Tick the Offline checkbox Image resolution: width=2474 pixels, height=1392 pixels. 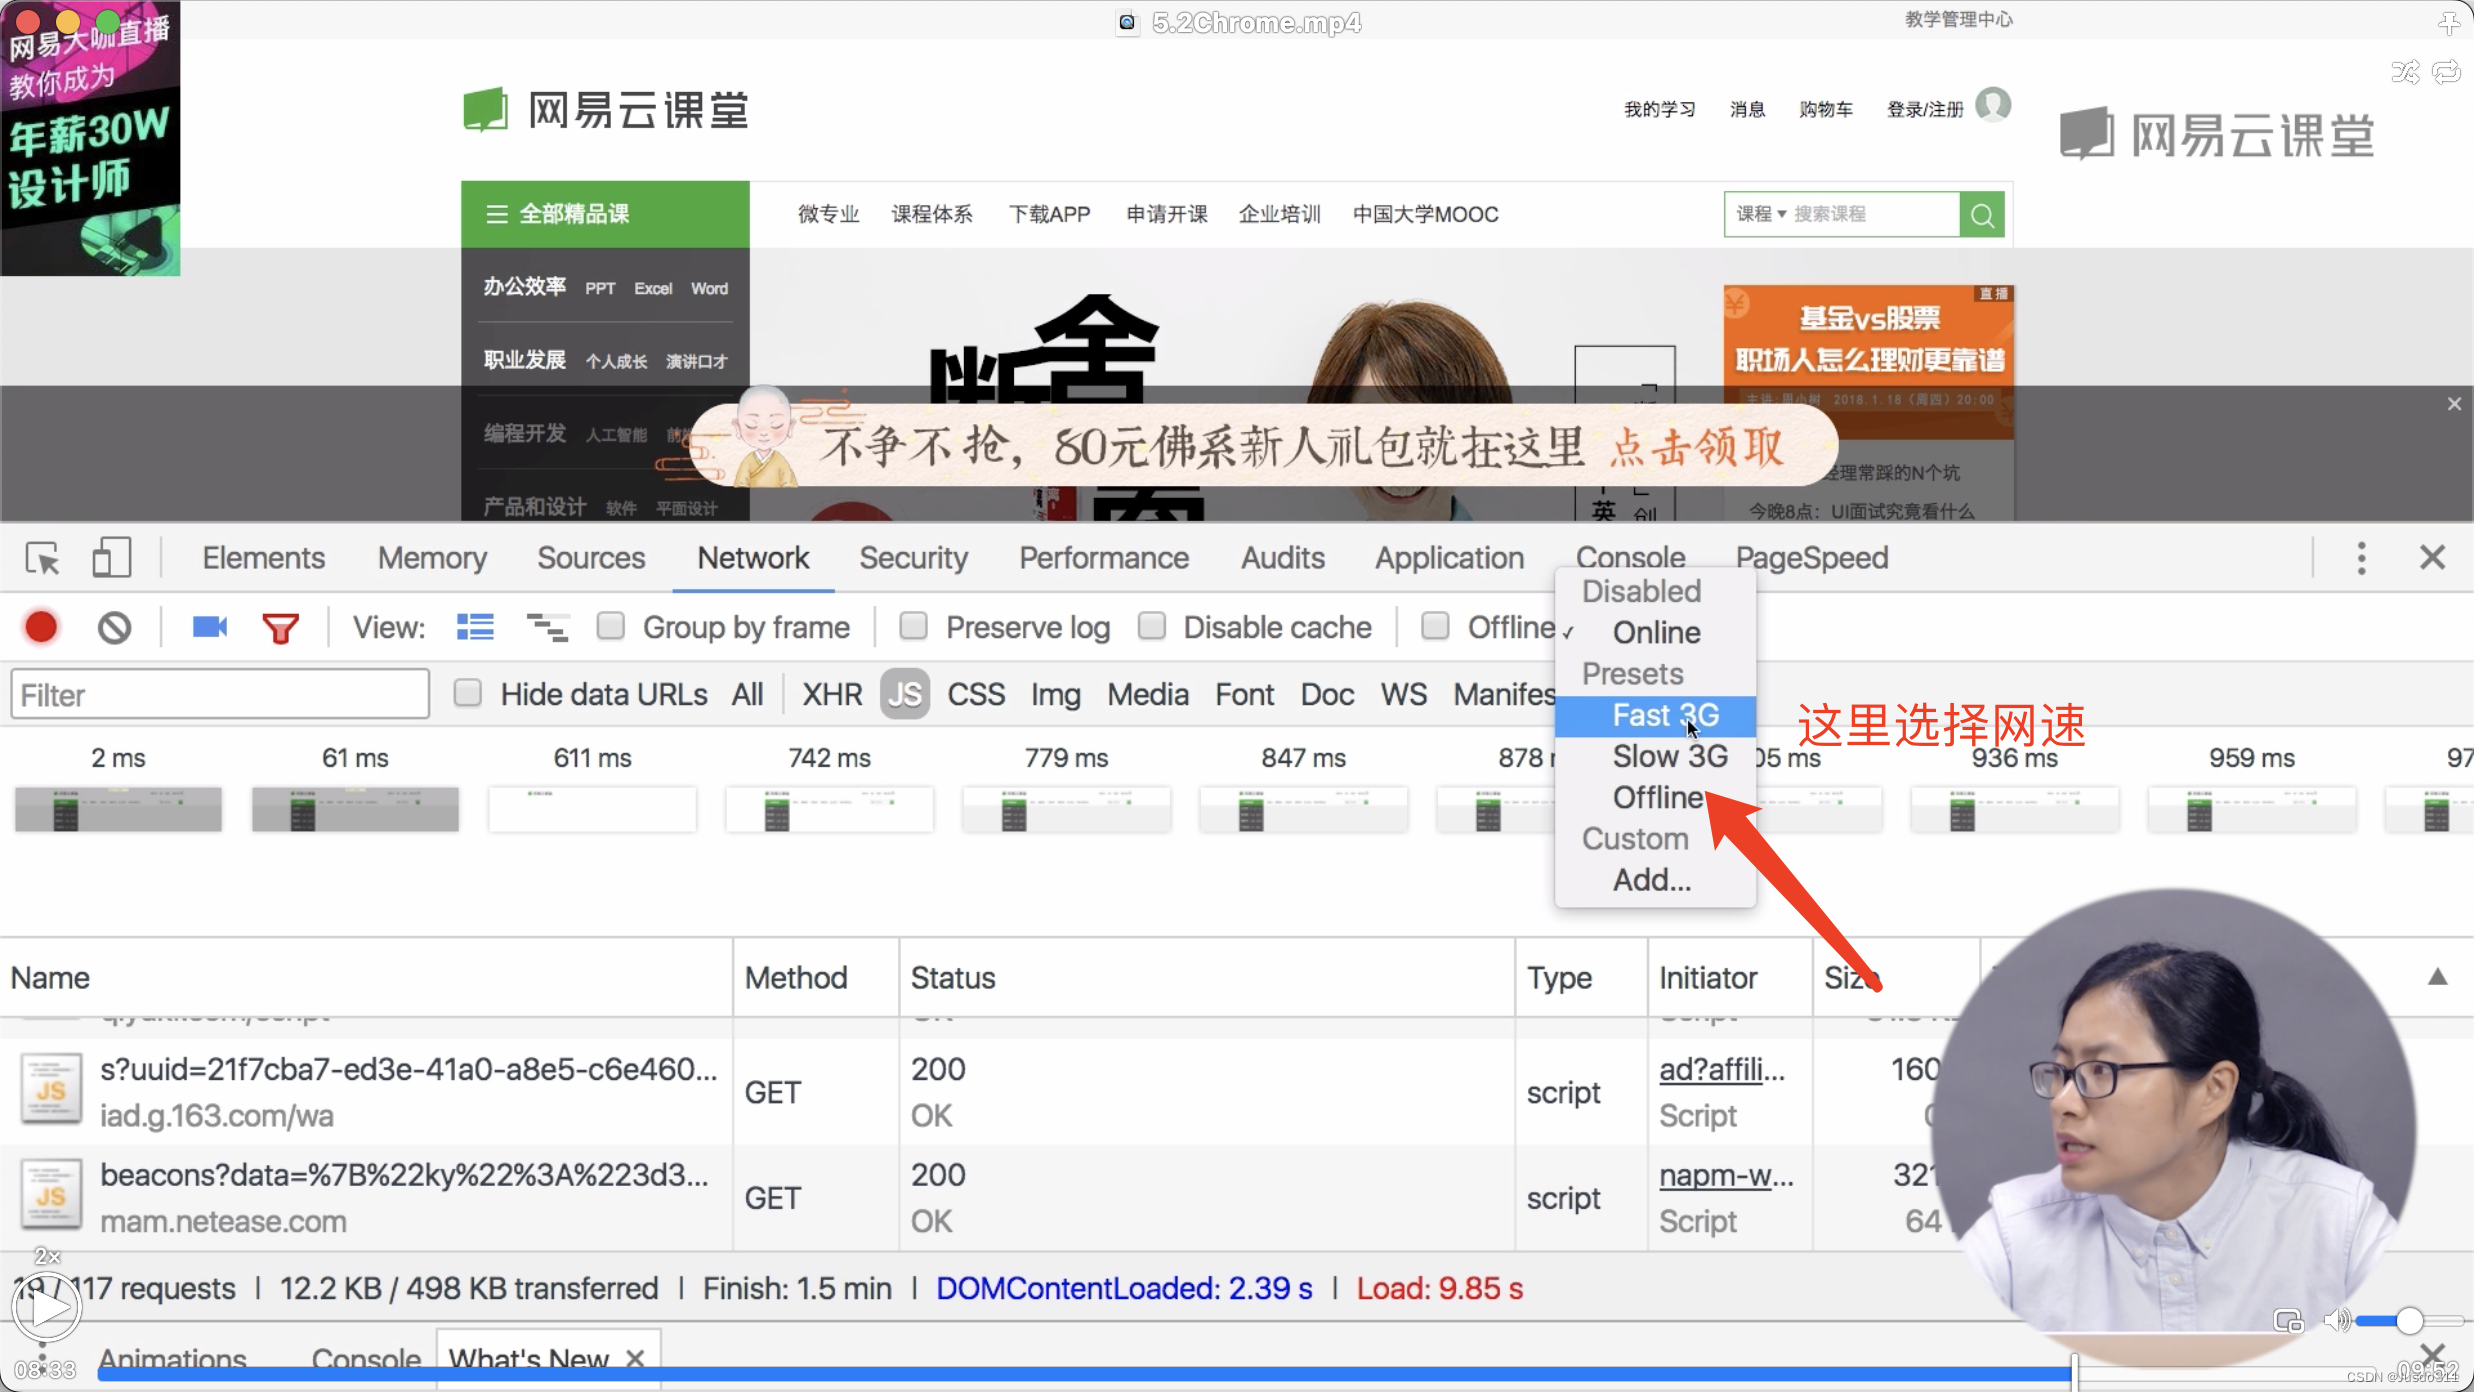point(1435,626)
